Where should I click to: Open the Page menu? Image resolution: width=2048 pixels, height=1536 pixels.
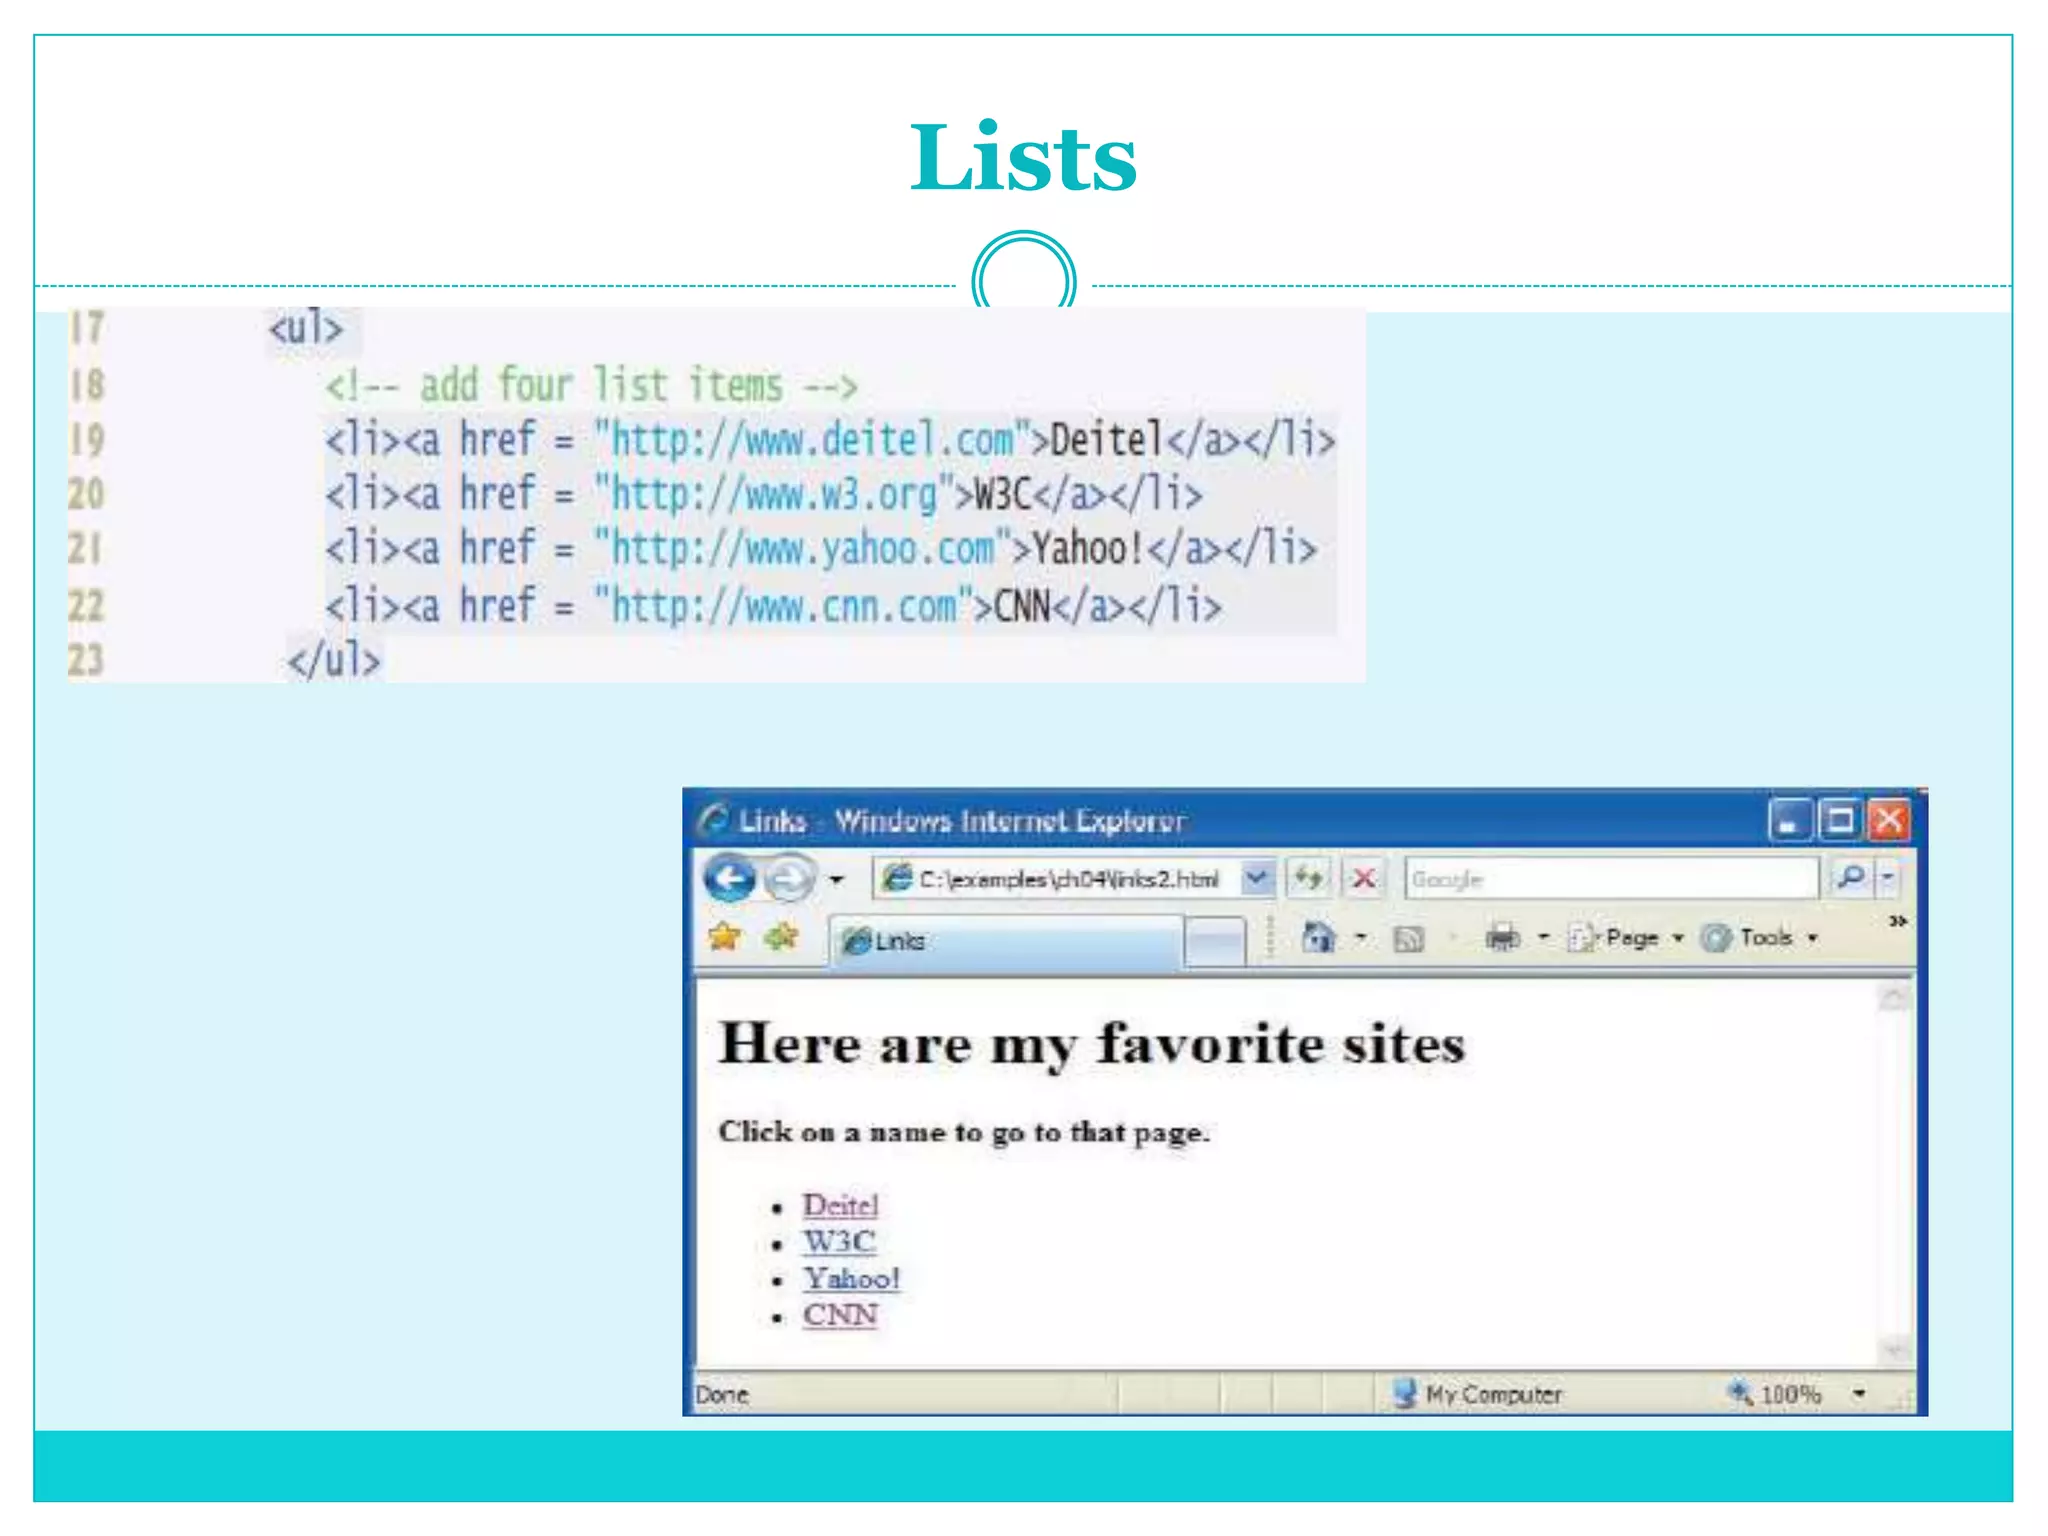click(x=1626, y=938)
